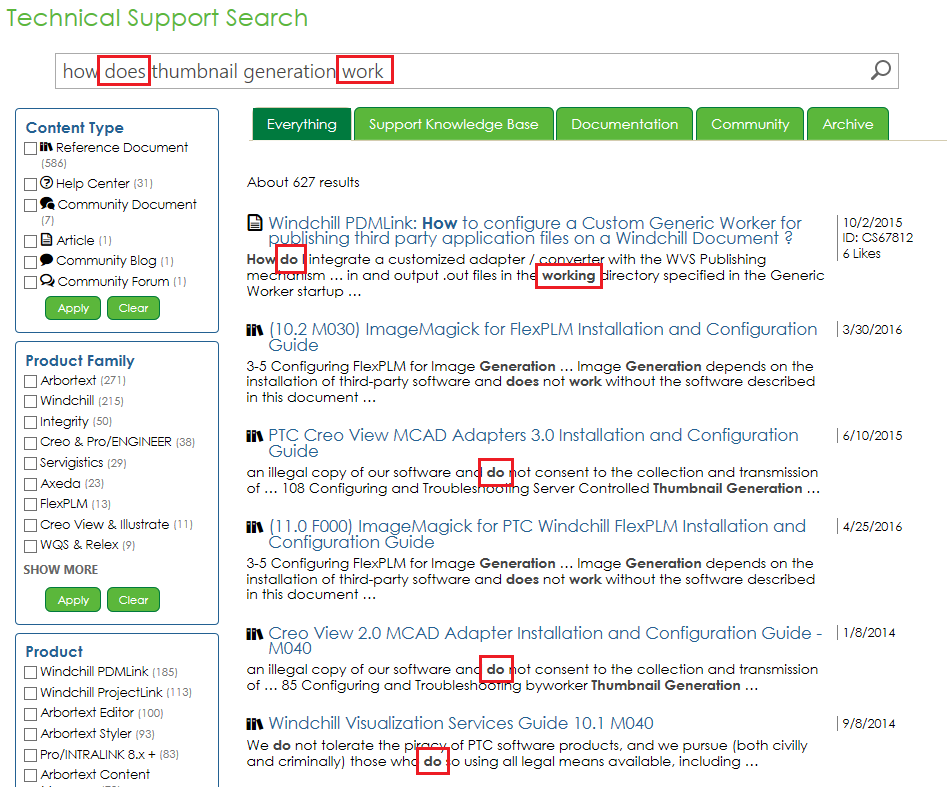Open the Archive tab
The width and height of the screenshot is (947, 787).
(847, 124)
